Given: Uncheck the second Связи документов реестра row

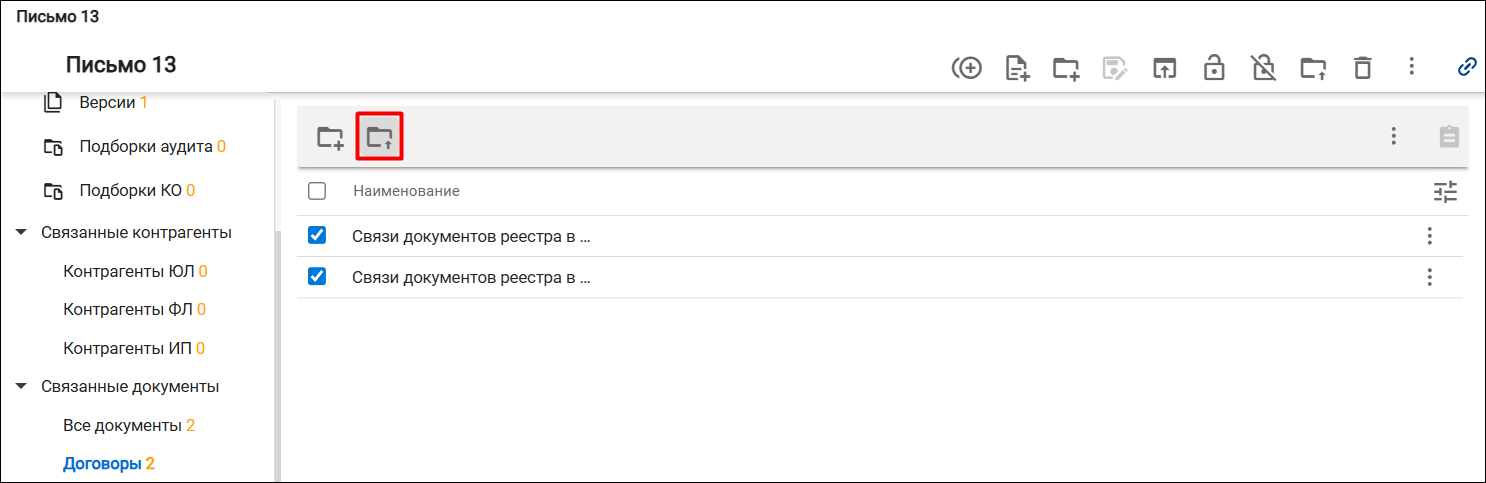Looking at the screenshot, I should click(317, 277).
